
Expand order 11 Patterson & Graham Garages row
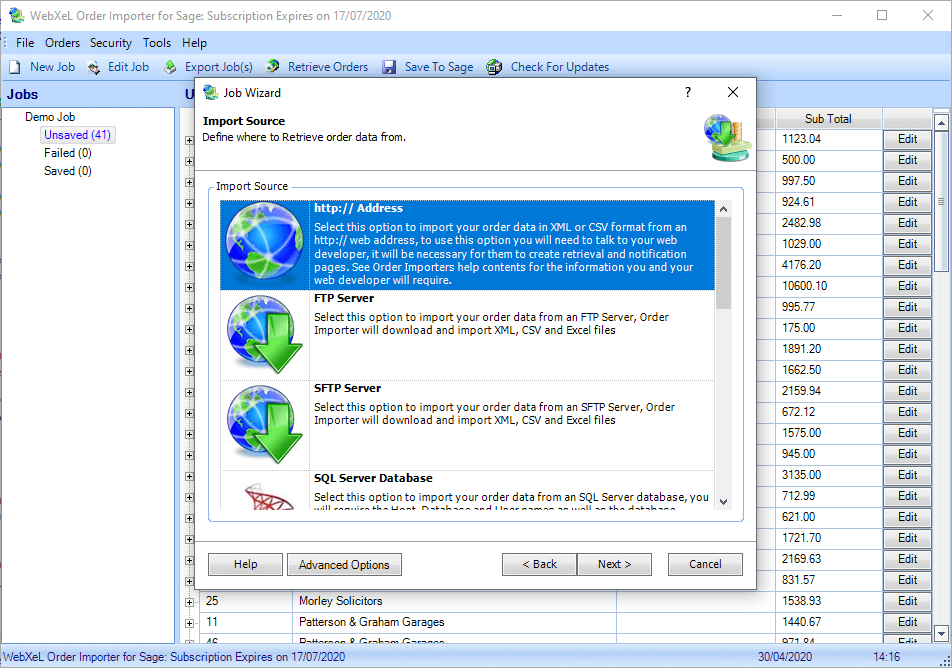point(189,623)
